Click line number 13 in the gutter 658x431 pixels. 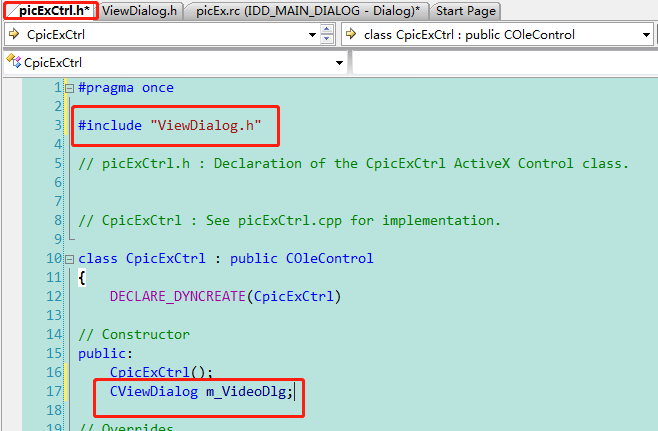(x=54, y=316)
